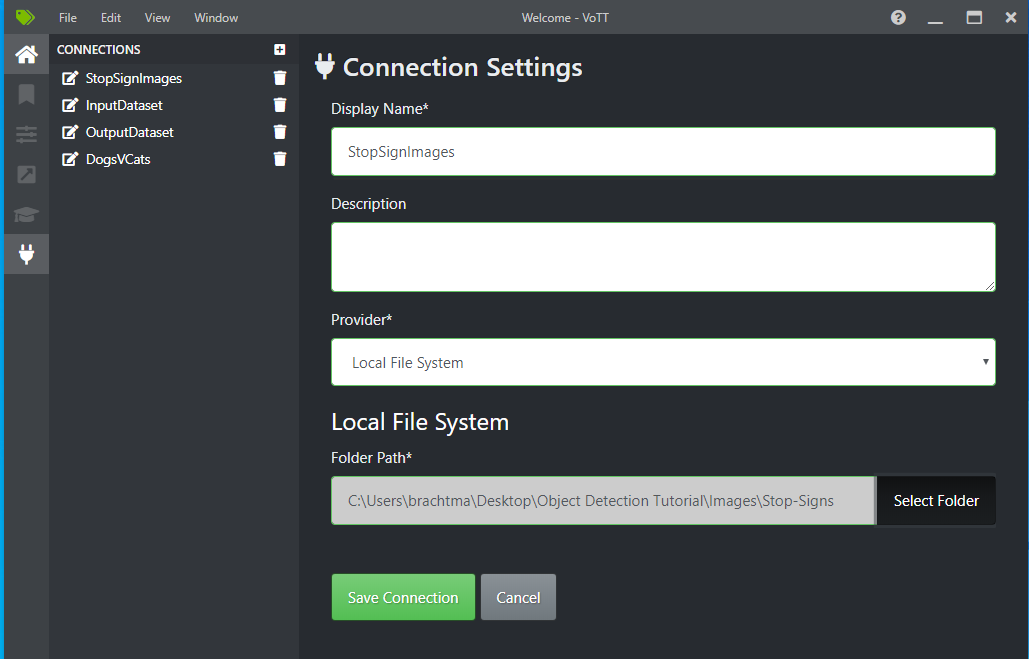Delete the DogsVCats connection

pyautogui.click(x=280, y=158)
